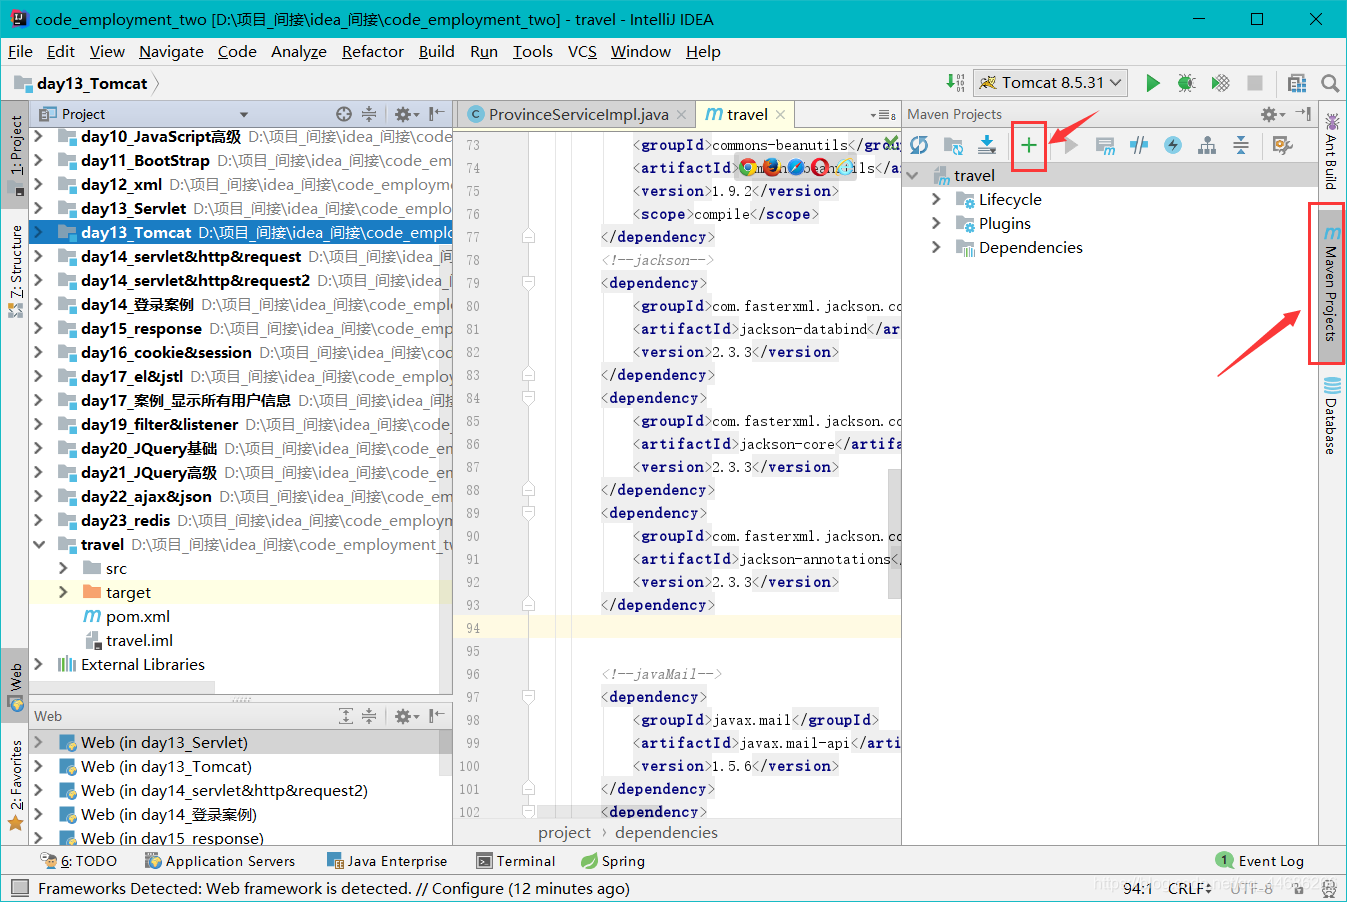
Task: Hide the Maven Projects panel
Action: click(1303, 114)
